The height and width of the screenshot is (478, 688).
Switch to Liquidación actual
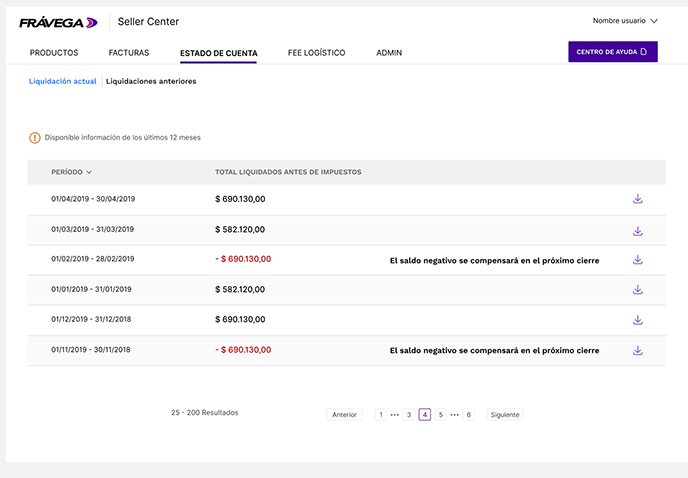[x=62, y=81]
